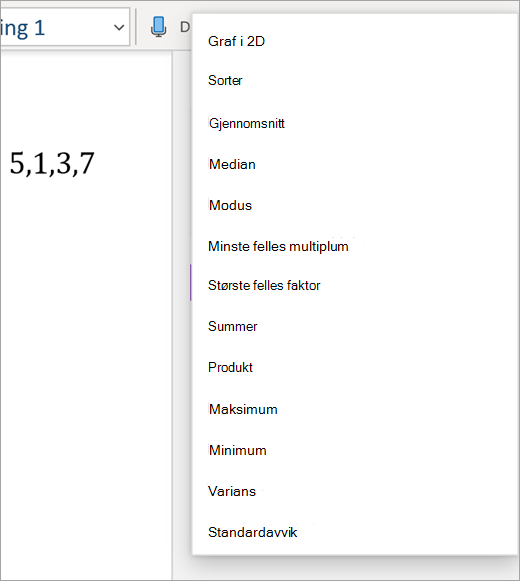520x581 pixels.
Task: Select Graf i 2D menu option
Action: (236, 41)
